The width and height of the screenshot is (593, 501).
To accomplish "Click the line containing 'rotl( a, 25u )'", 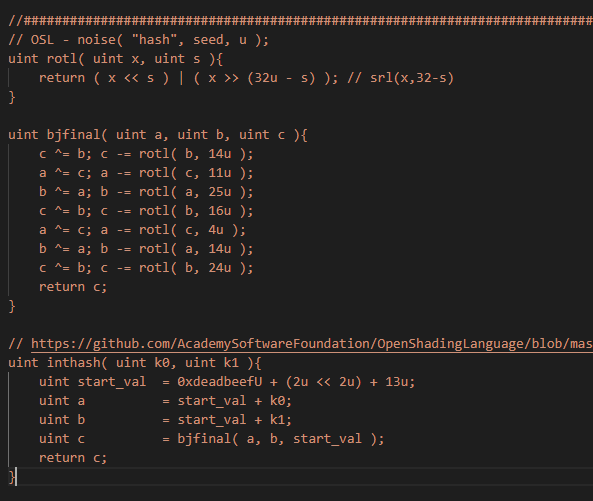I will [x=146, y=192].
